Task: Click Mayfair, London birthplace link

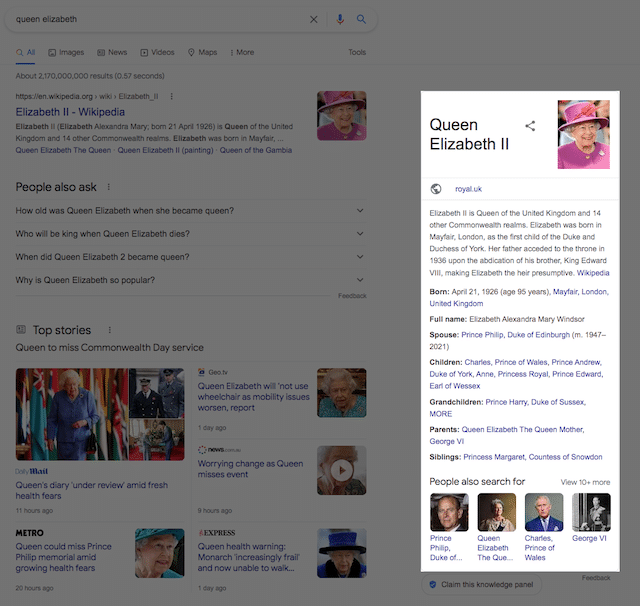Action: tap(580, 292)
